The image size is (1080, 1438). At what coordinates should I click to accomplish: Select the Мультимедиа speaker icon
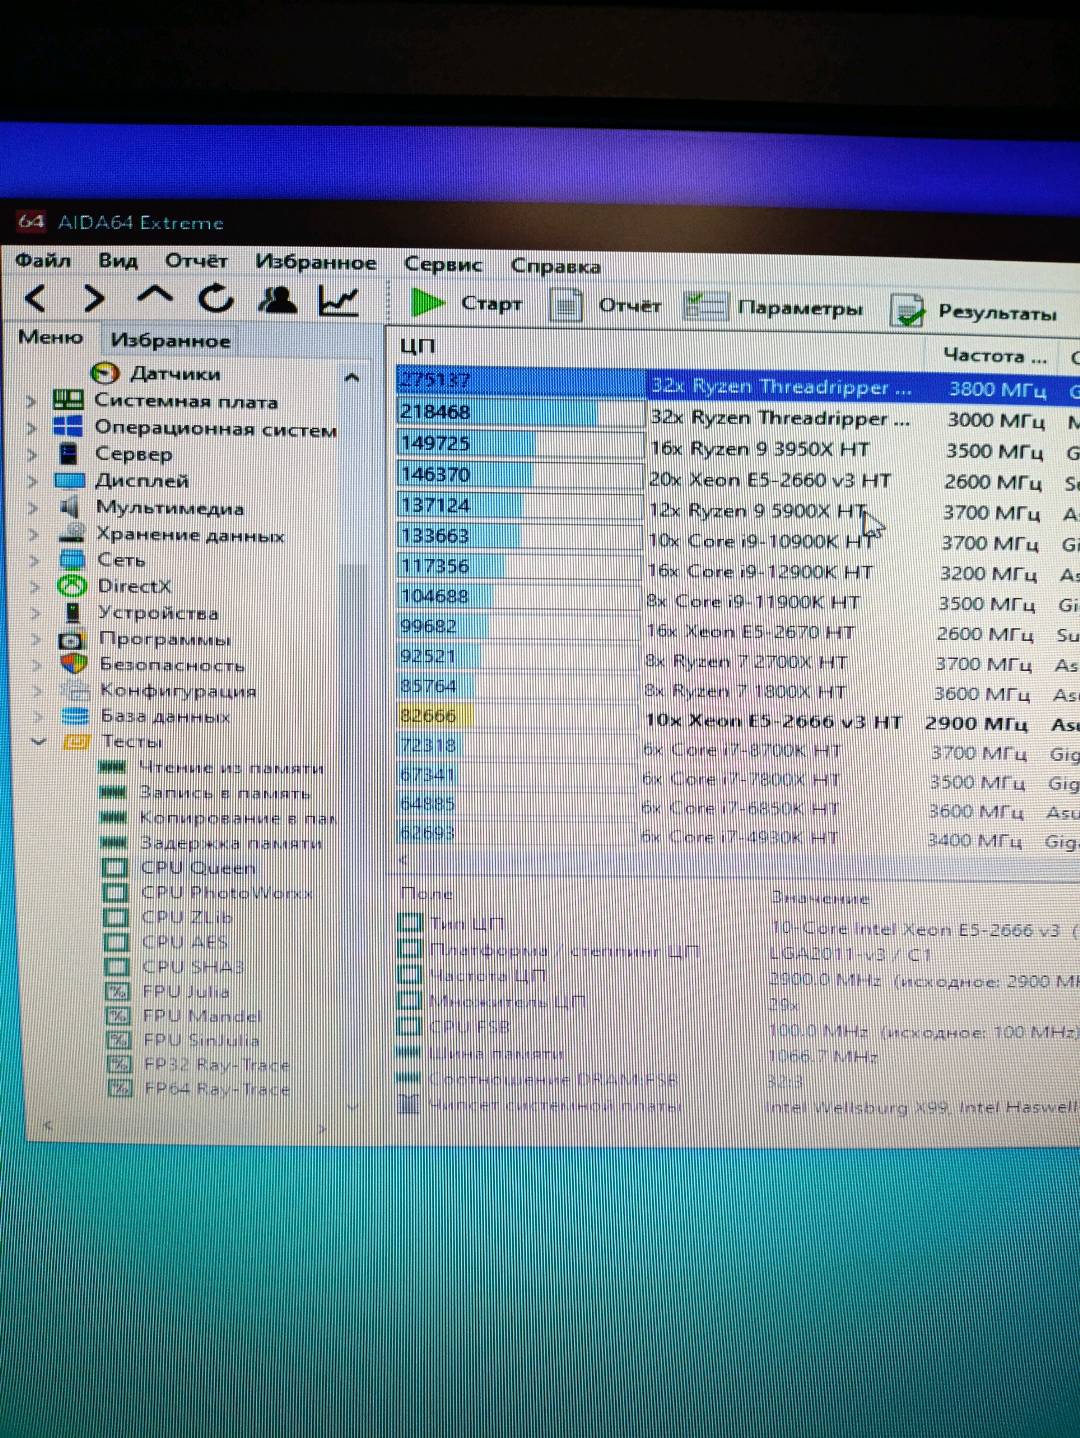(x=70, y=507)
